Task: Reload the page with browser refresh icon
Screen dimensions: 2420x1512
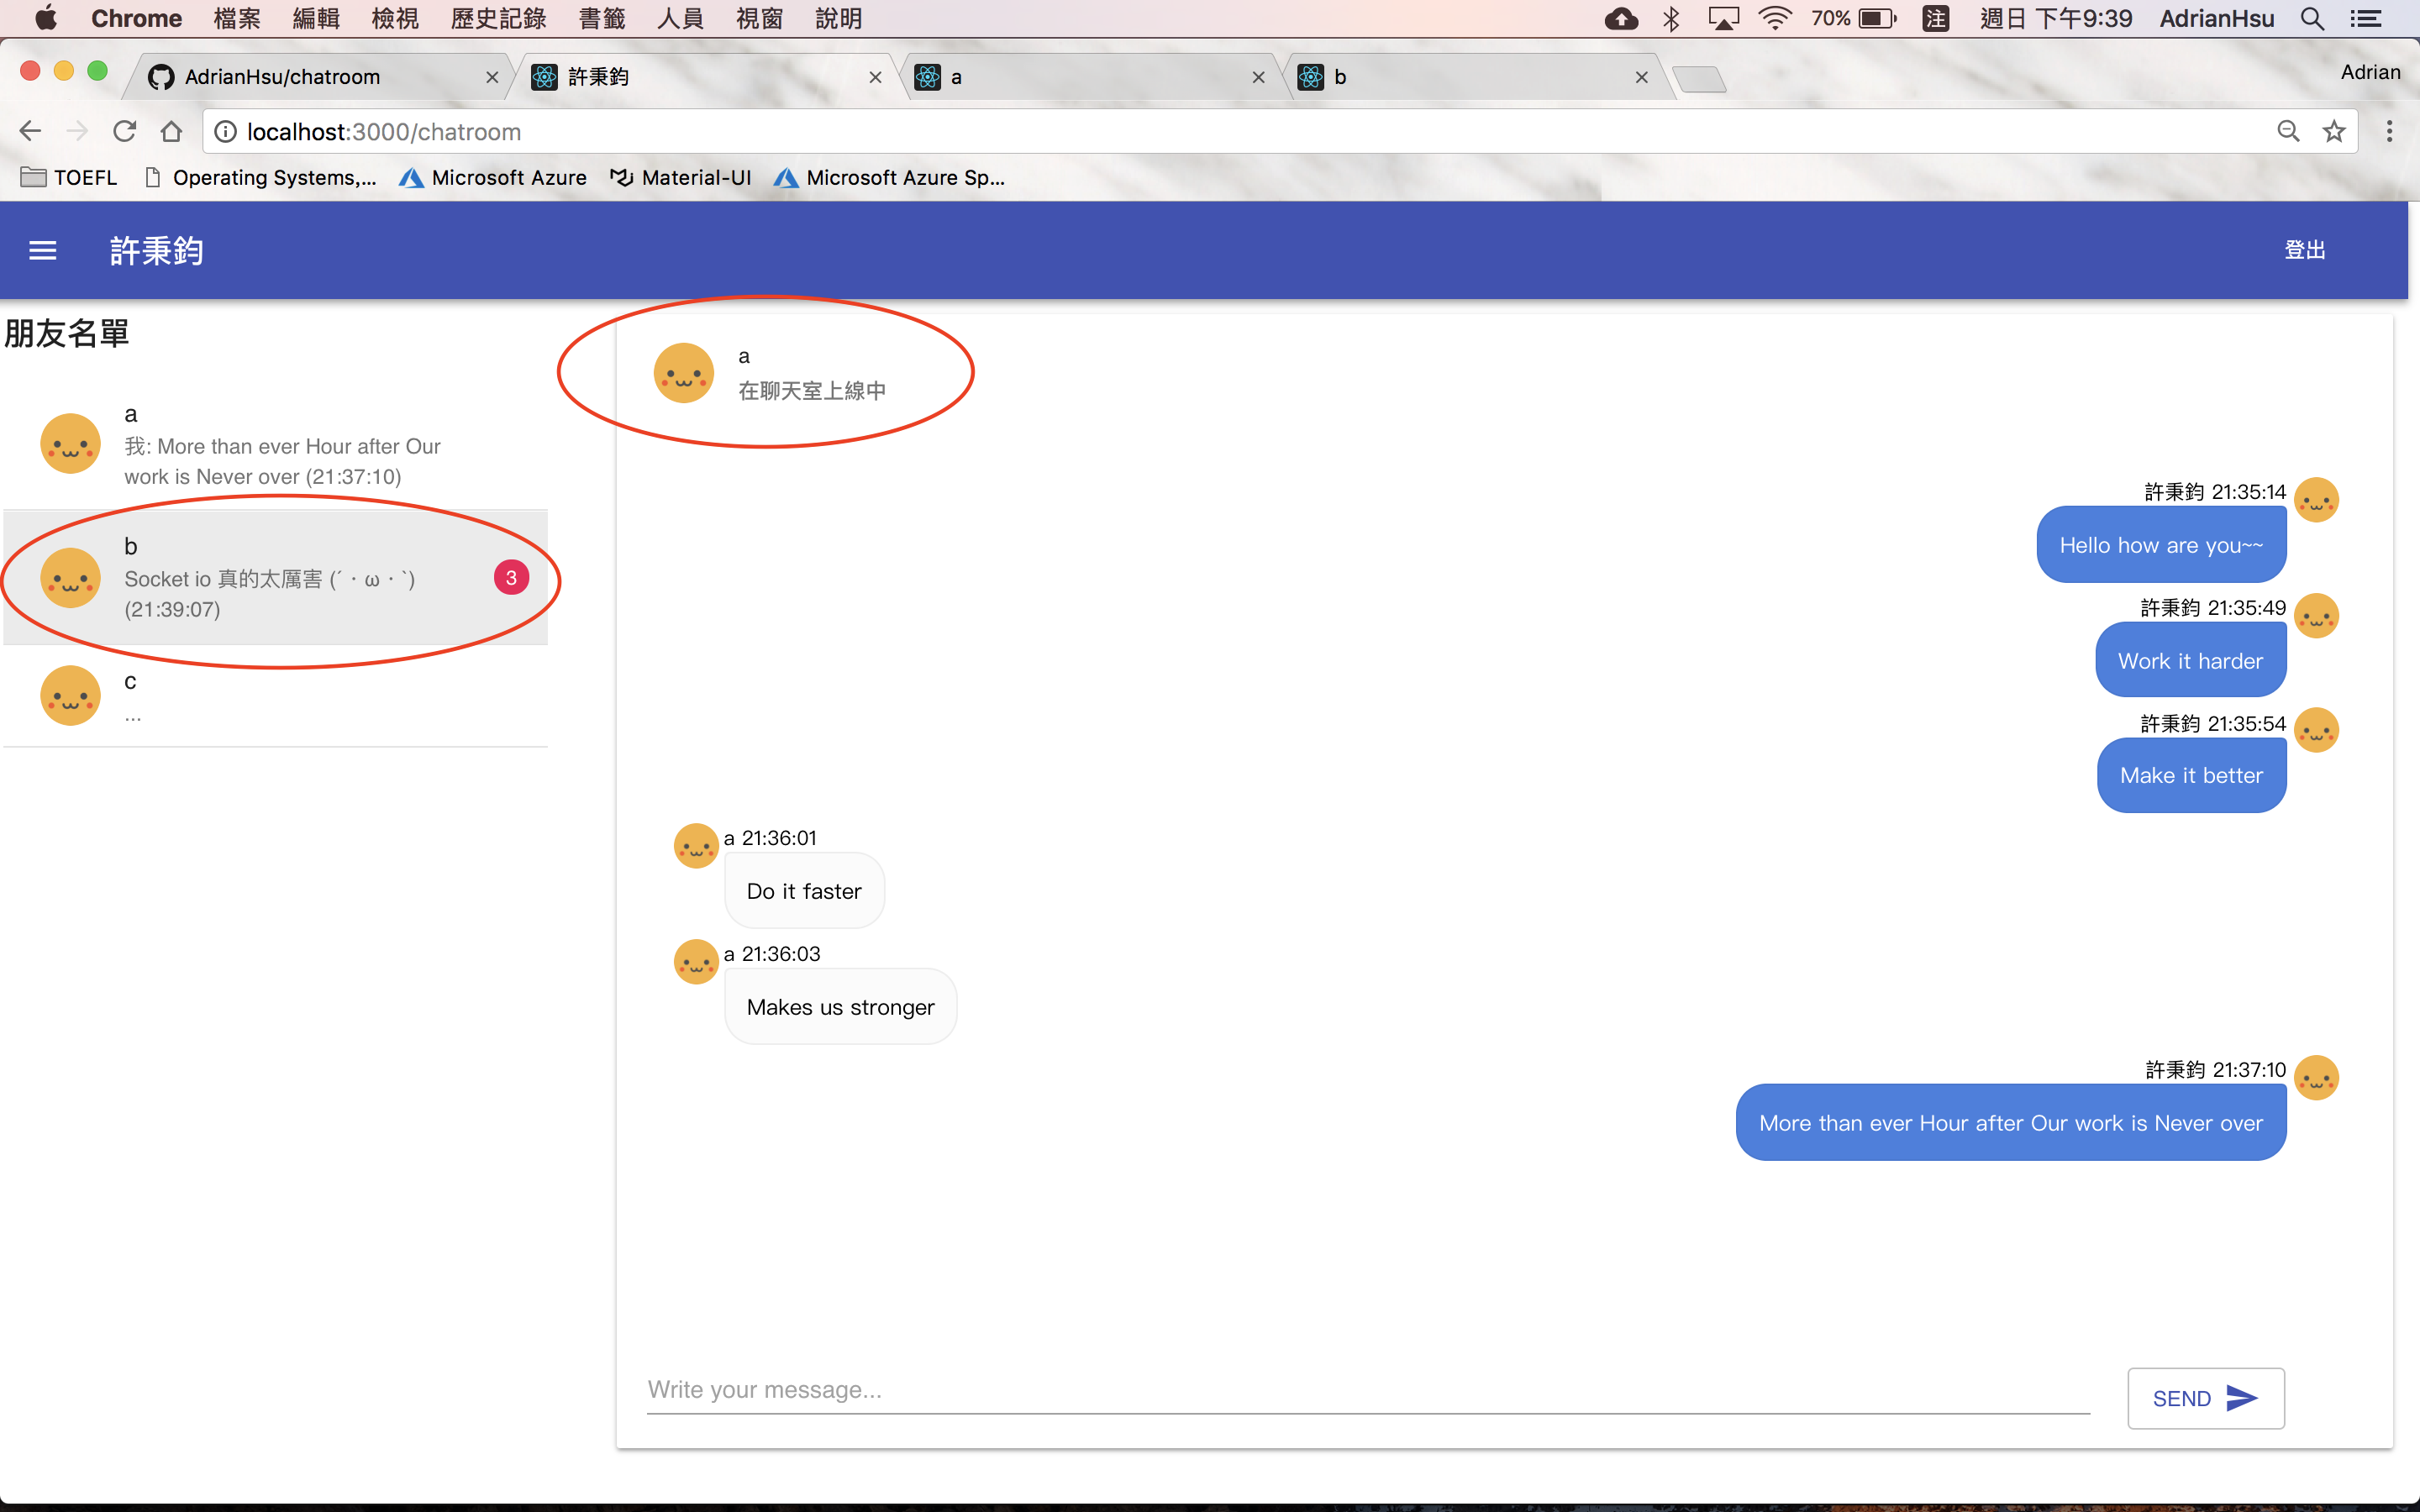Action: [124, 132]
